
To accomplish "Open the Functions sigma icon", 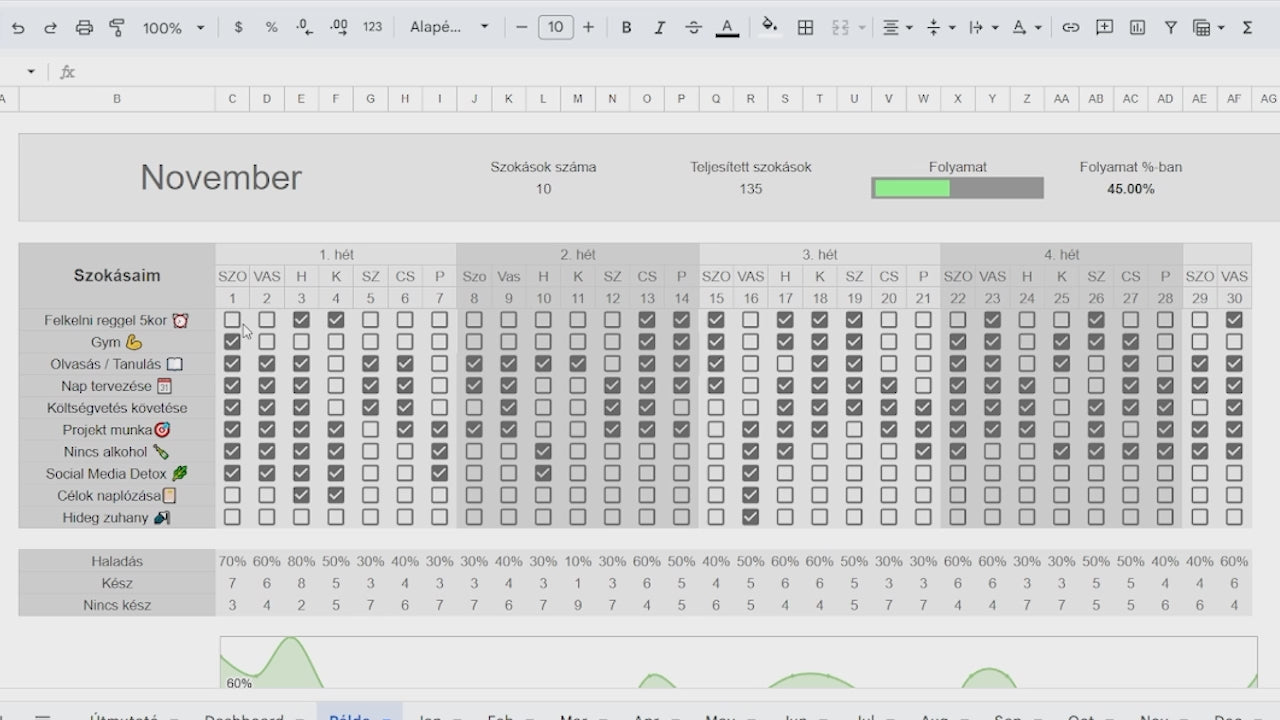I will point(1247,28).
